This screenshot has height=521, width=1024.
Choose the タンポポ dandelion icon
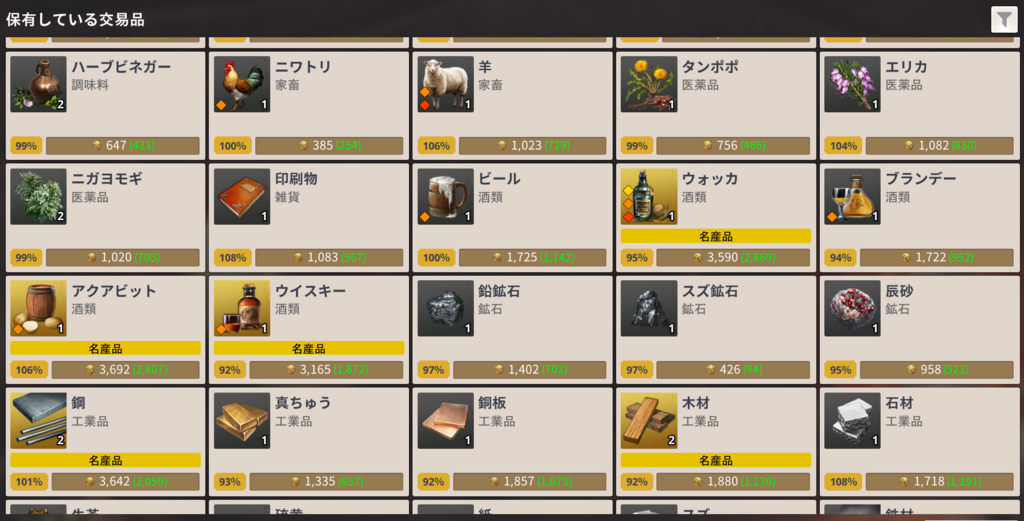[x=648, y=84]
